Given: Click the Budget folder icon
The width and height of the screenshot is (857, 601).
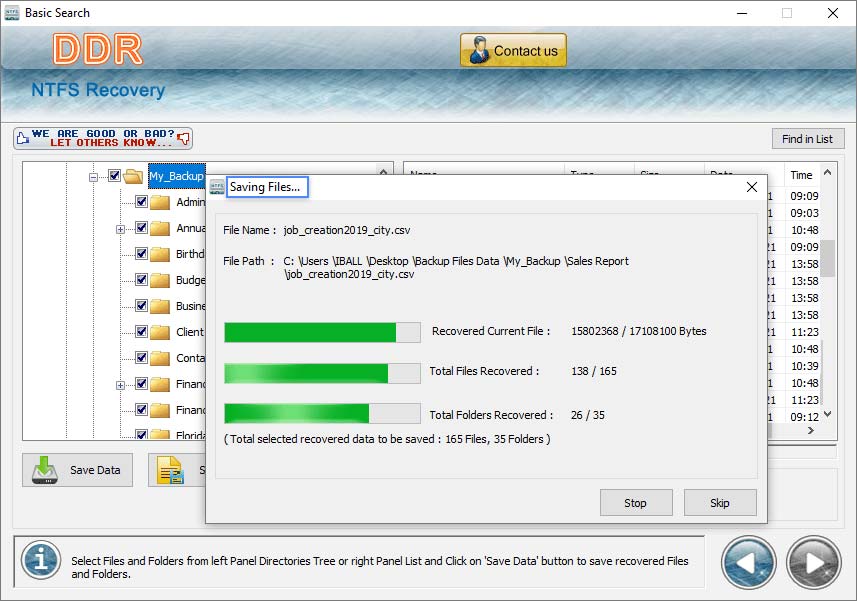Looking at the screenshot, I should (x=160, y=280).
